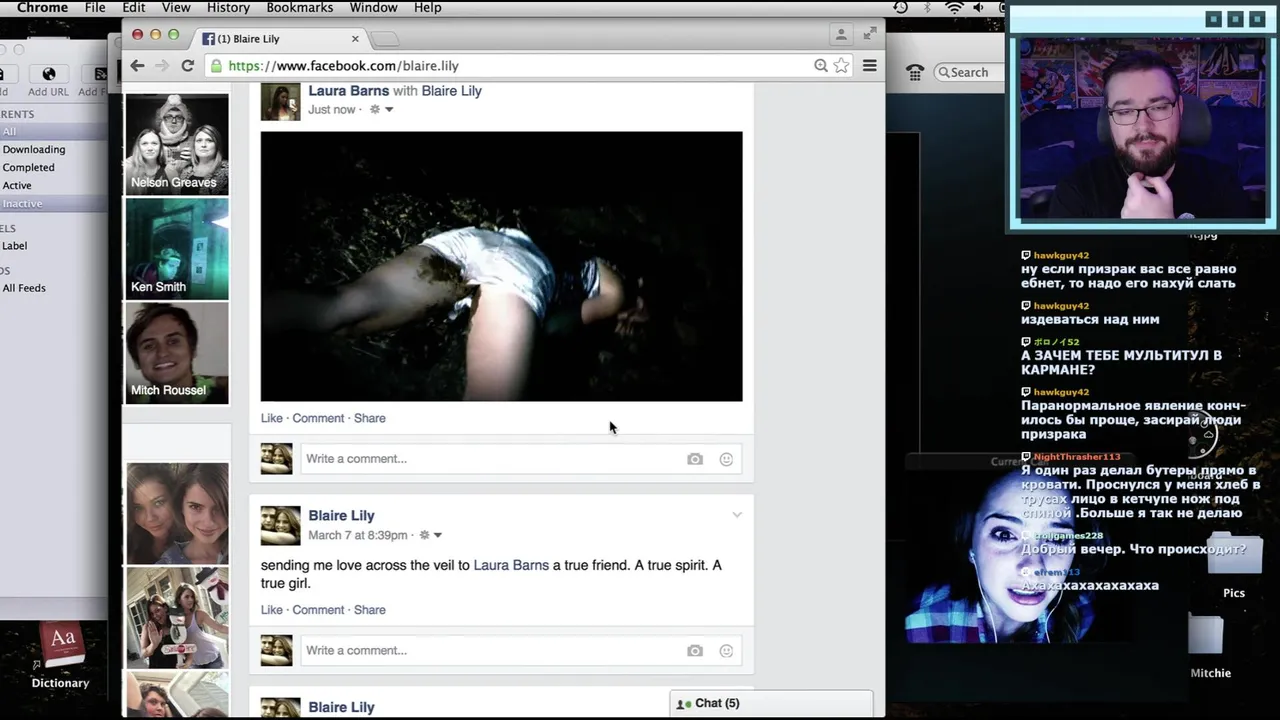Click the Chrome user profile icon

[841, 34]
